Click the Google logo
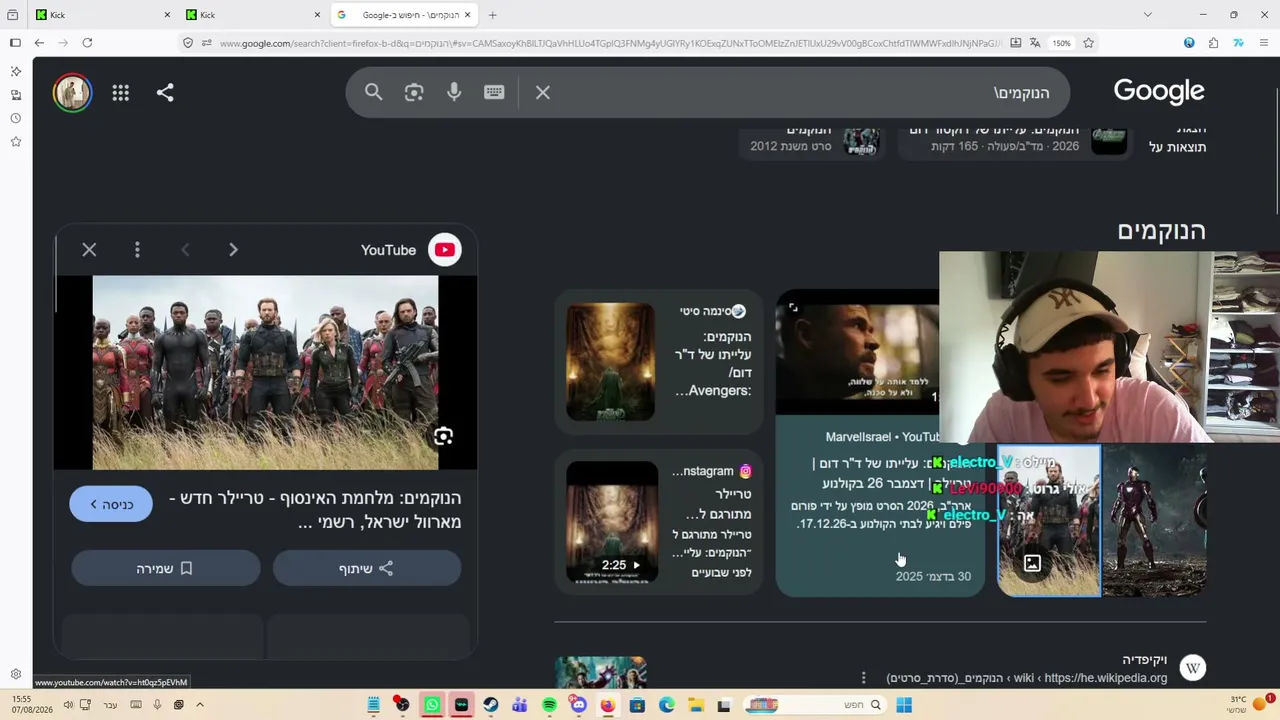Viewport: 1280px width, 720px height. (x=1159, y=92)
